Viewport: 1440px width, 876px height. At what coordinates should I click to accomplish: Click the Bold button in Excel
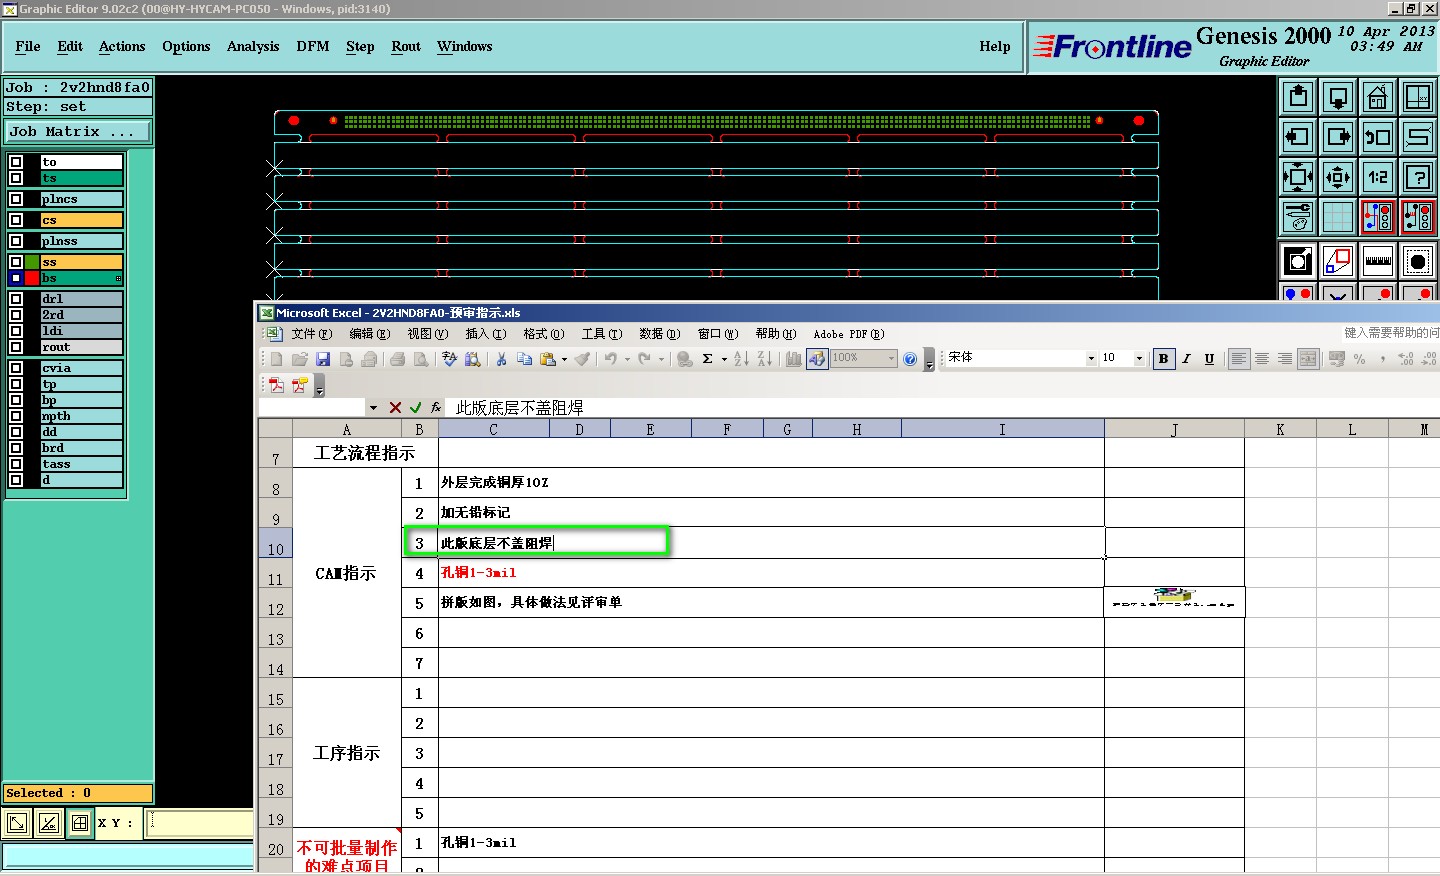point(1163,359)
